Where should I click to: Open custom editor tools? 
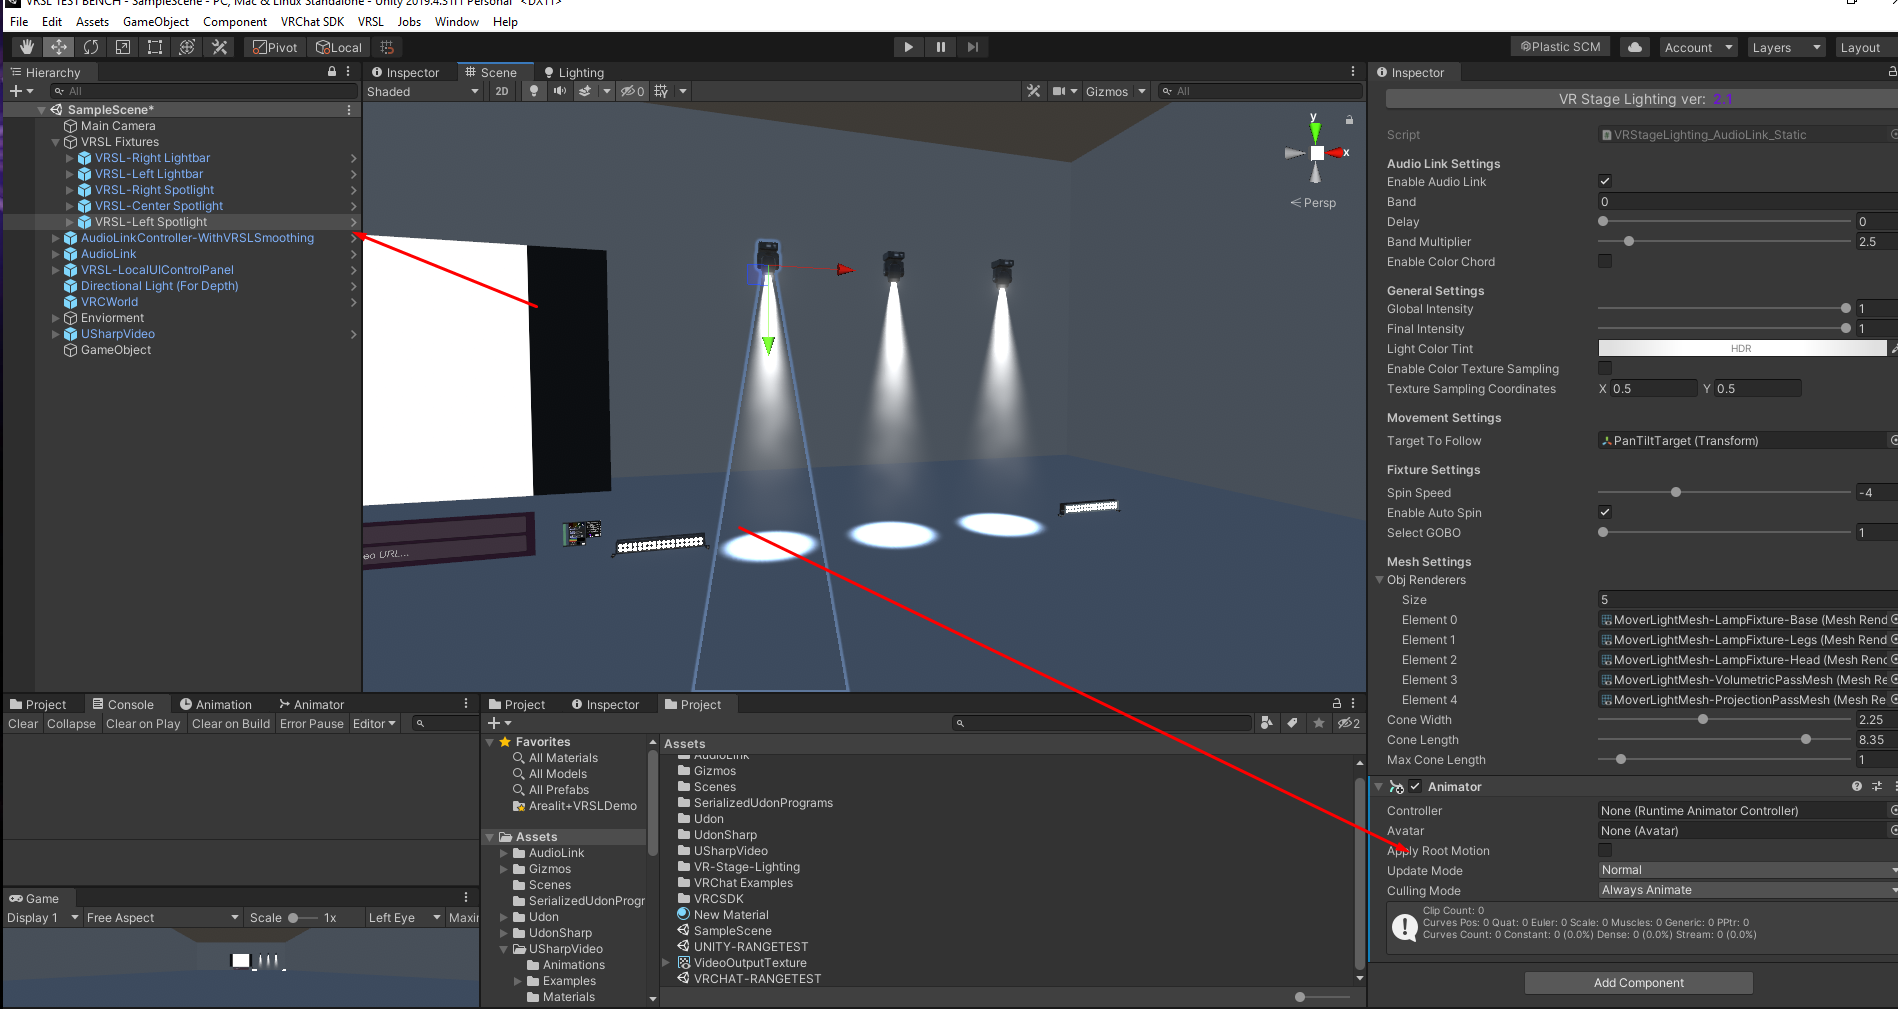click(x=220, y=47)
